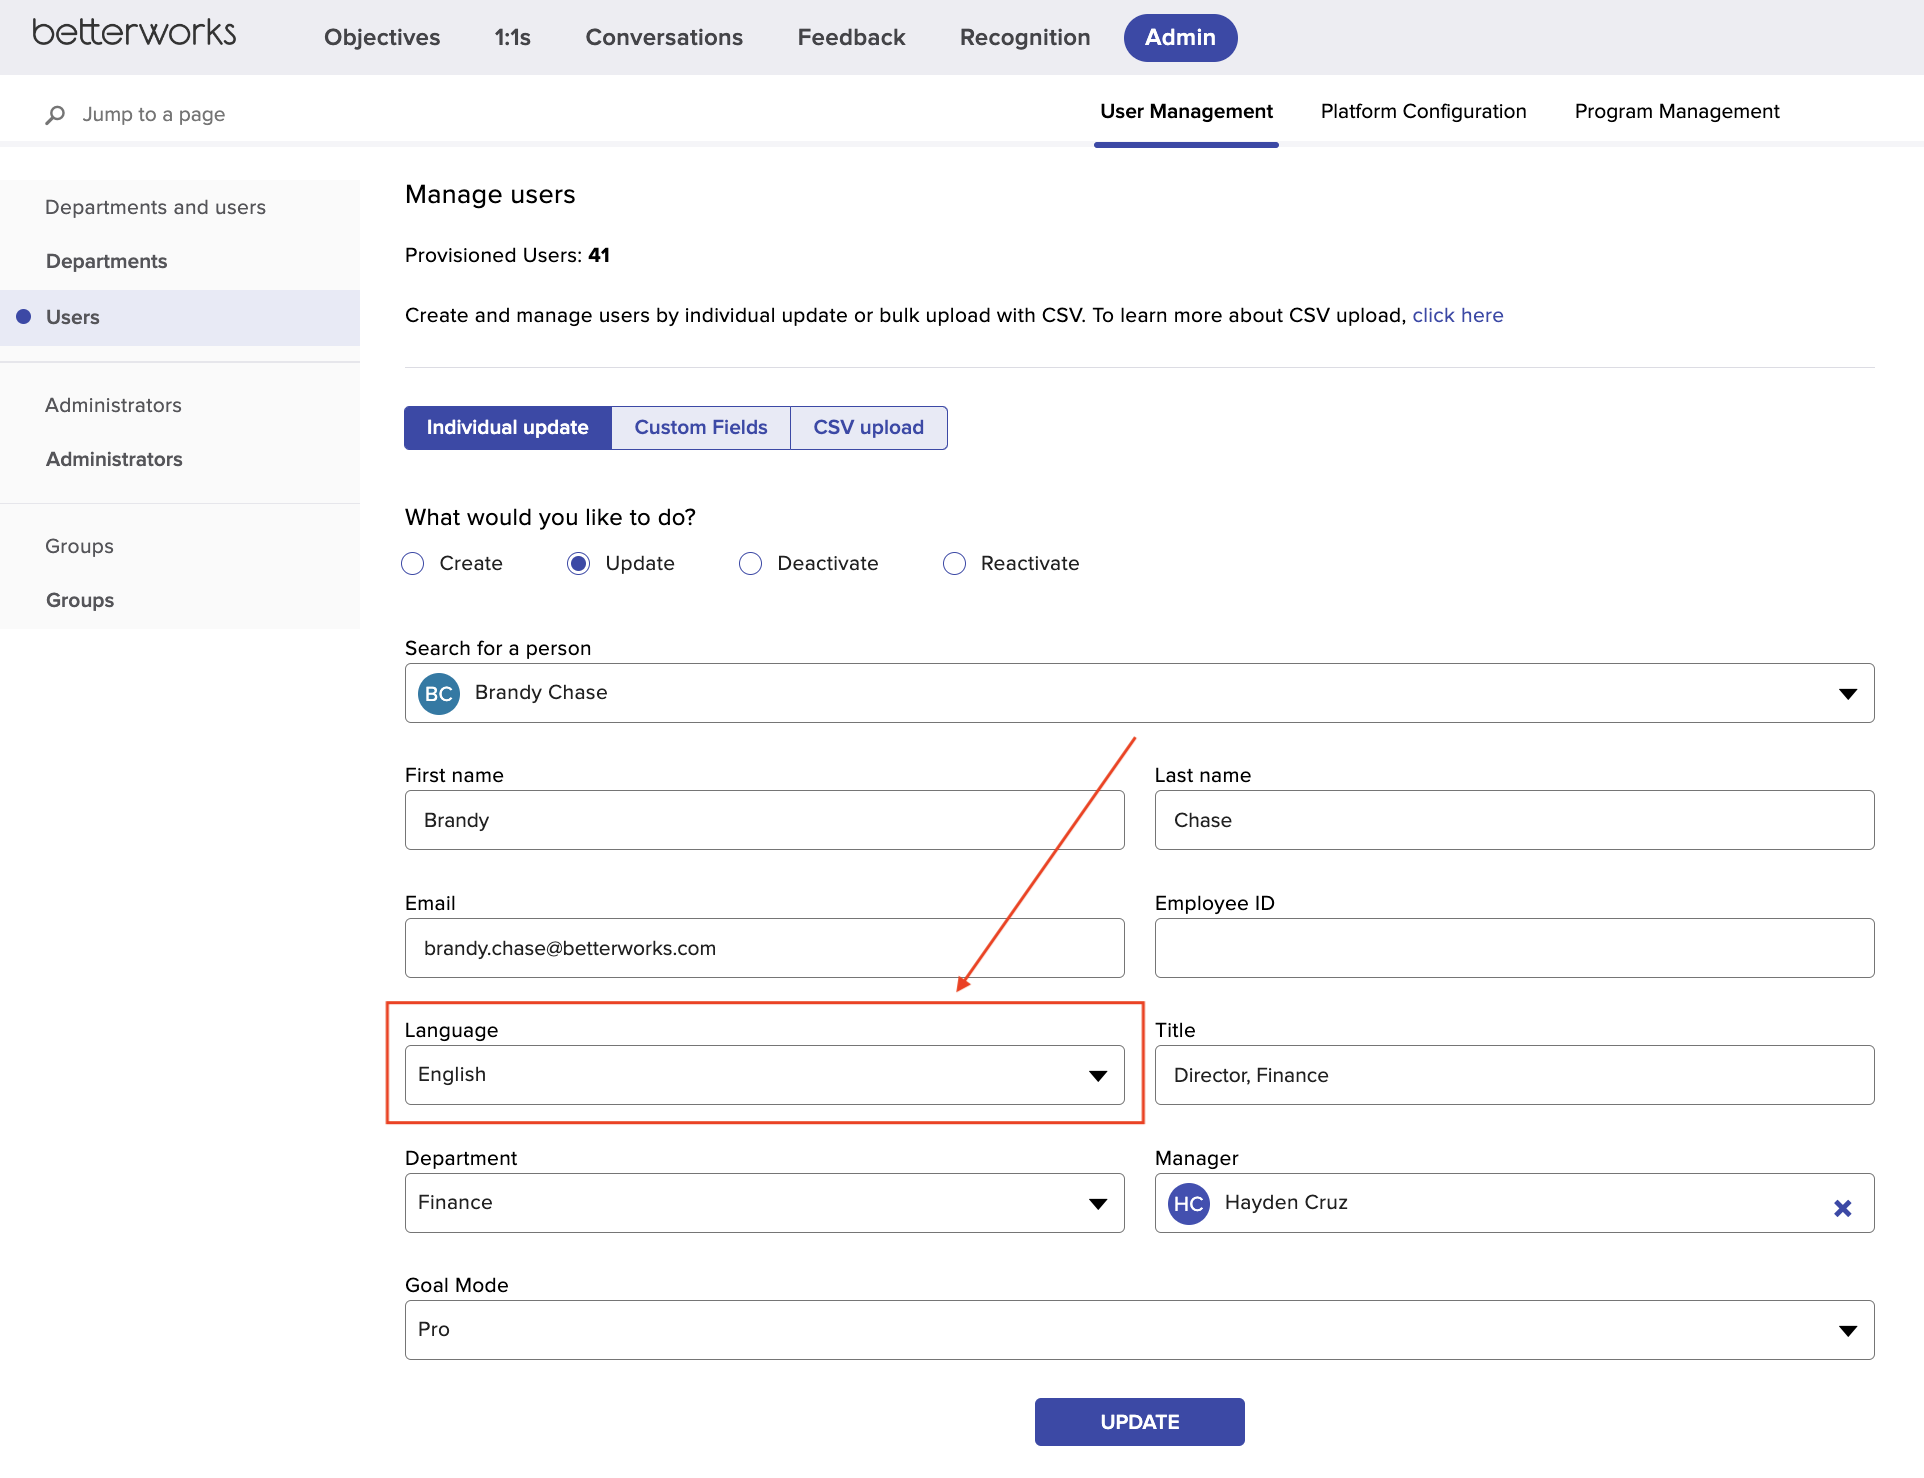Screen dimensions: 1924x1478
Task: Click the Hayden Cruz avatar circle
Action: [1188, 1203]
